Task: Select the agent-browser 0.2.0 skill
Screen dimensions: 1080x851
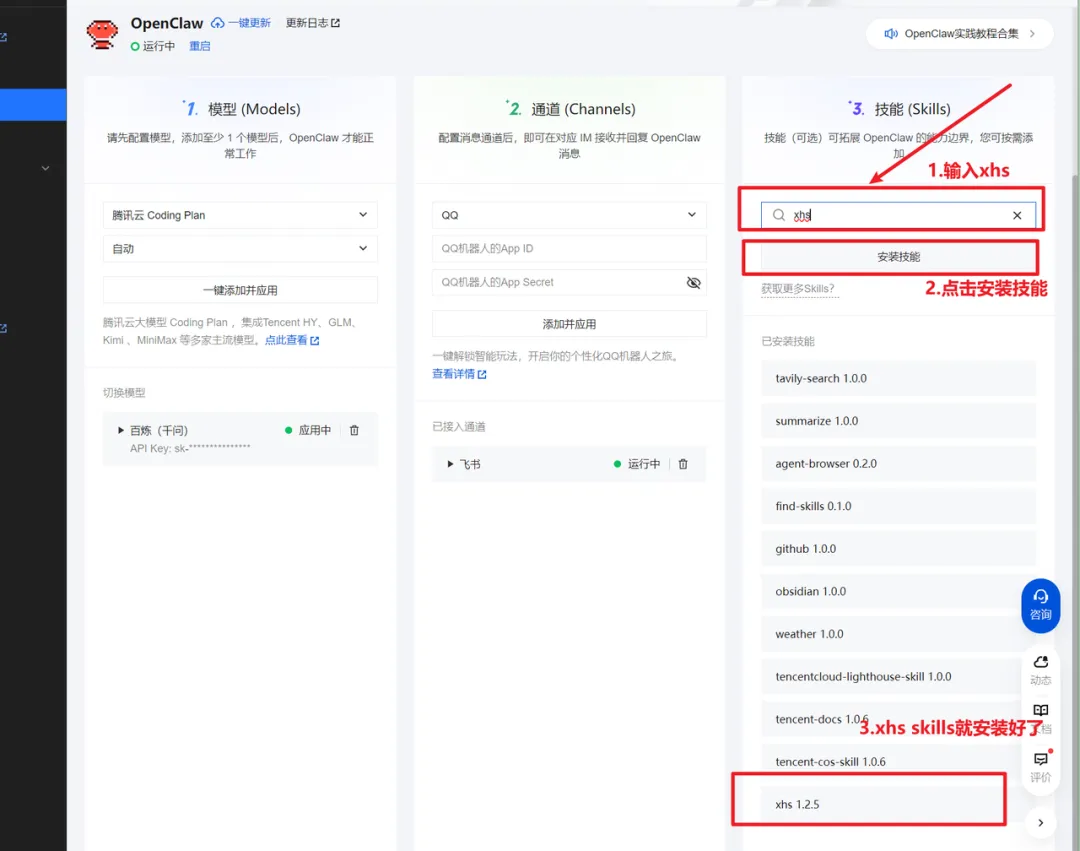Action: click(x=898, y=463)
